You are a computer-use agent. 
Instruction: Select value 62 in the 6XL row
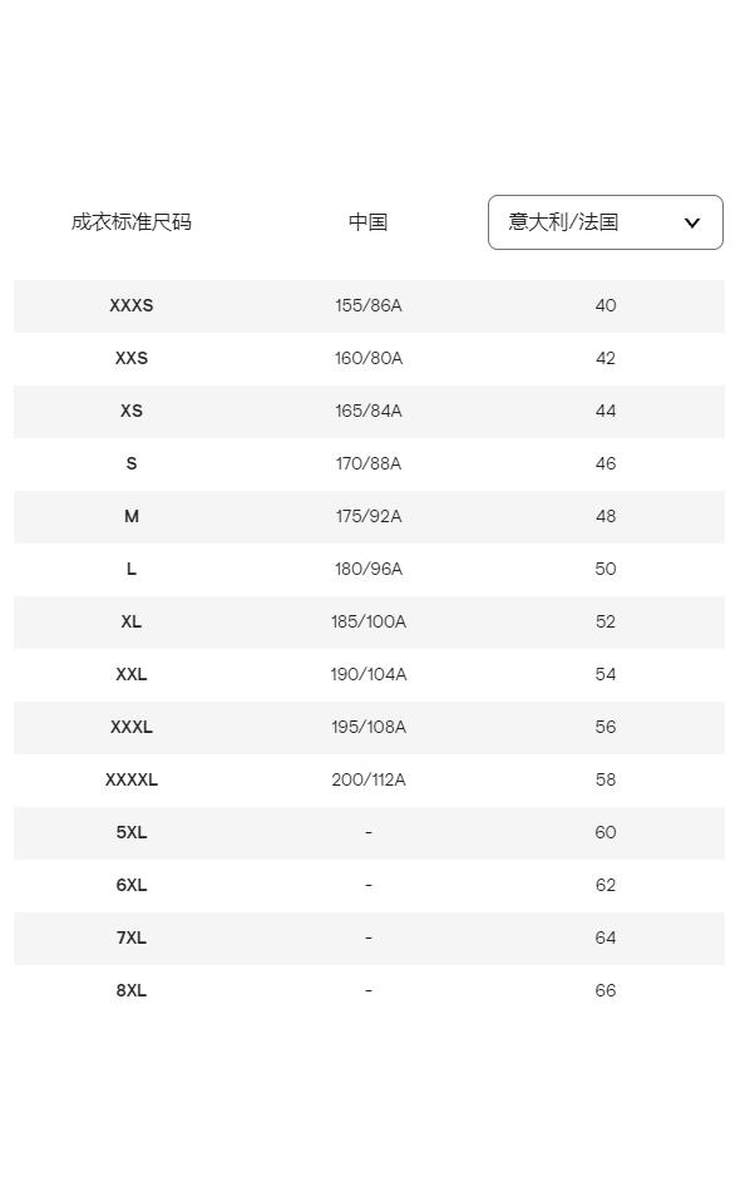click(x=605, y=886)
